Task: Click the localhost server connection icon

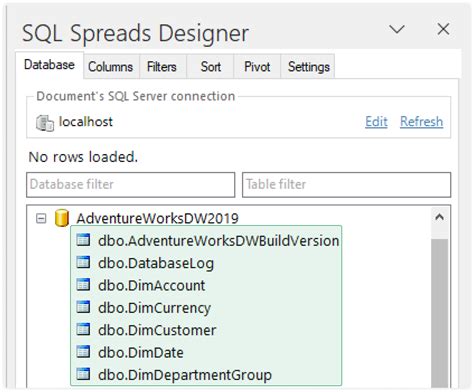Action: click(x=45, y=123)
